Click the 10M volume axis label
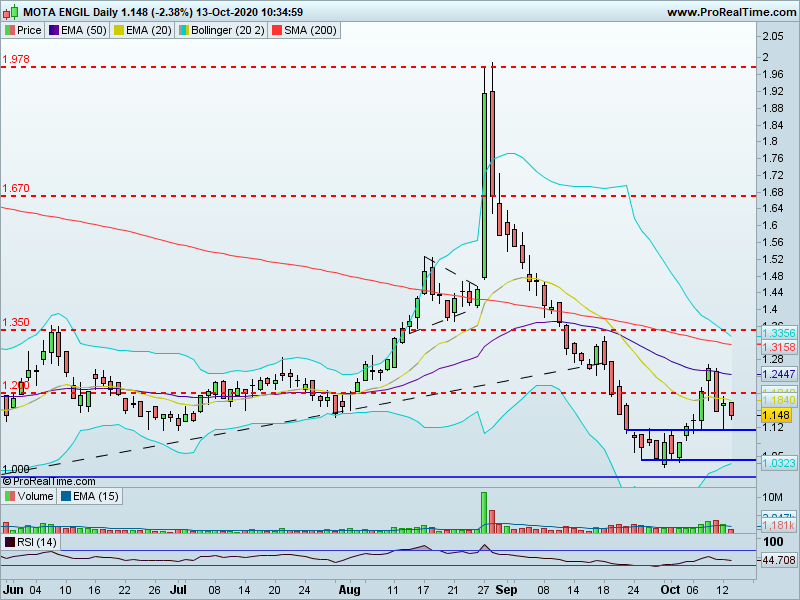 pyautogui.click(x=772, y=497)
